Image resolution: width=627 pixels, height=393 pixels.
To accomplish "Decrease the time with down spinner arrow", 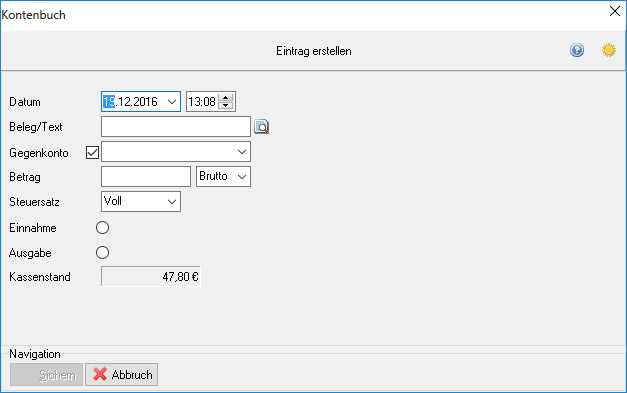I will (x=226, y=106).
